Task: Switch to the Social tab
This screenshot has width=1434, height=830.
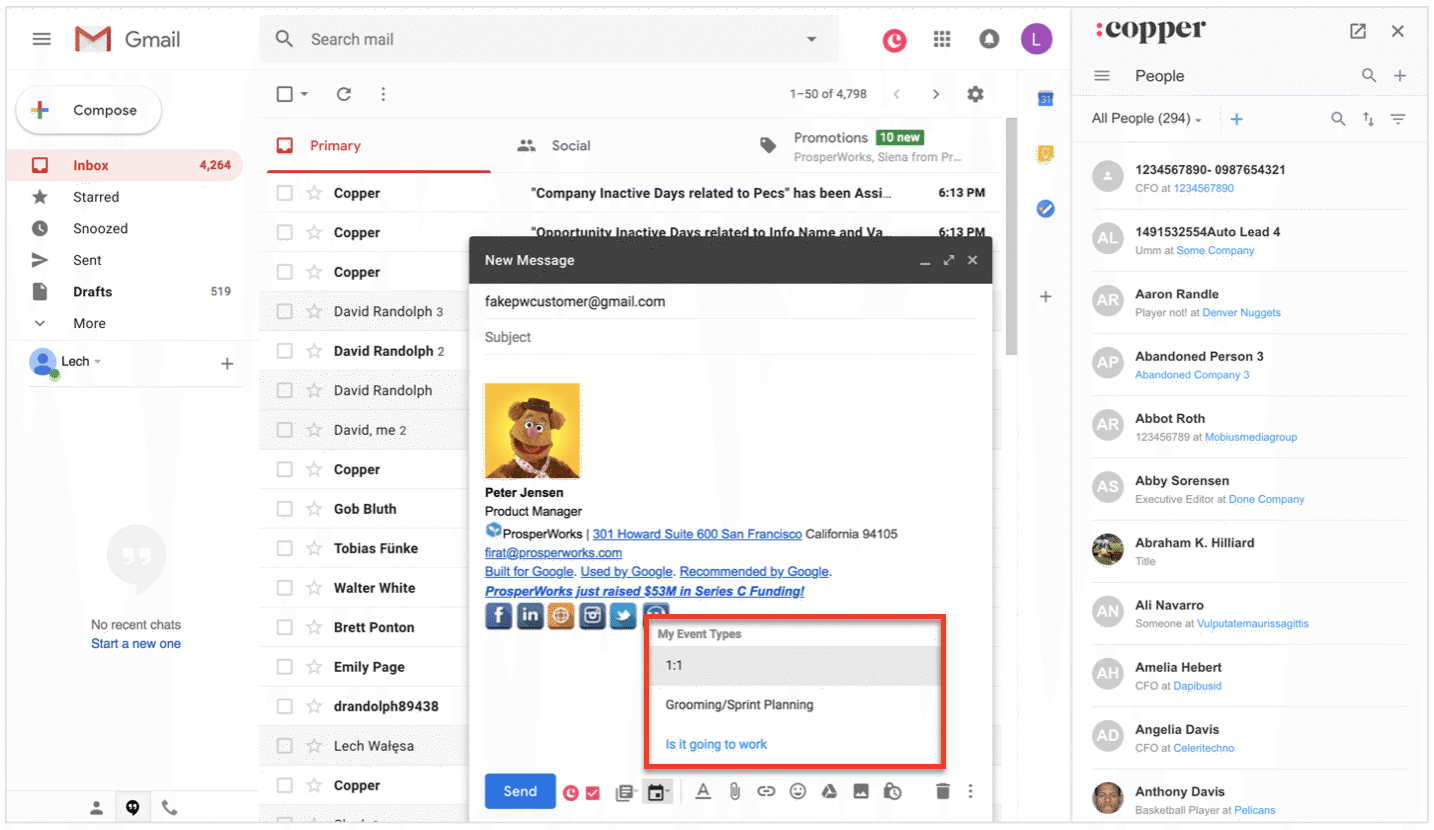Action: [x=571, y=146]
